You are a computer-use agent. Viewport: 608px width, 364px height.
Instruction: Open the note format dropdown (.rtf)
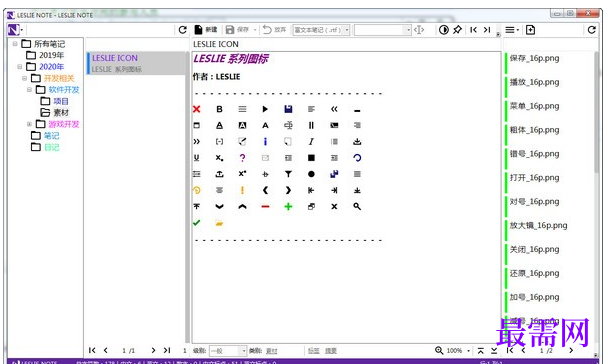point(321,30)
